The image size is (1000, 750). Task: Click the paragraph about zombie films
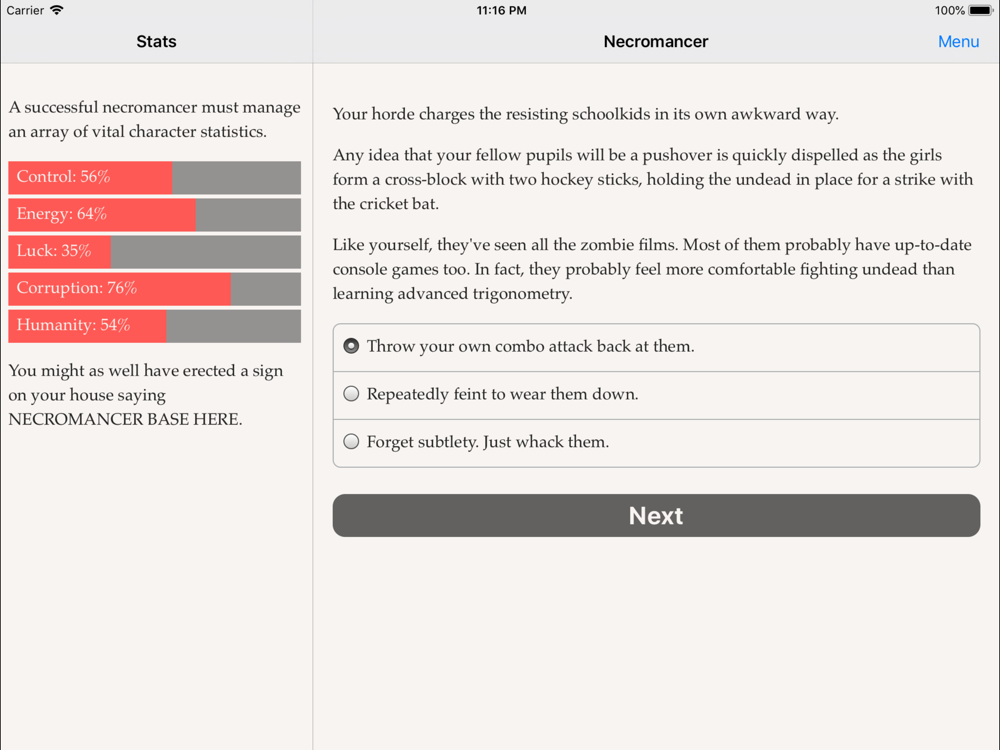click(652, 269)
